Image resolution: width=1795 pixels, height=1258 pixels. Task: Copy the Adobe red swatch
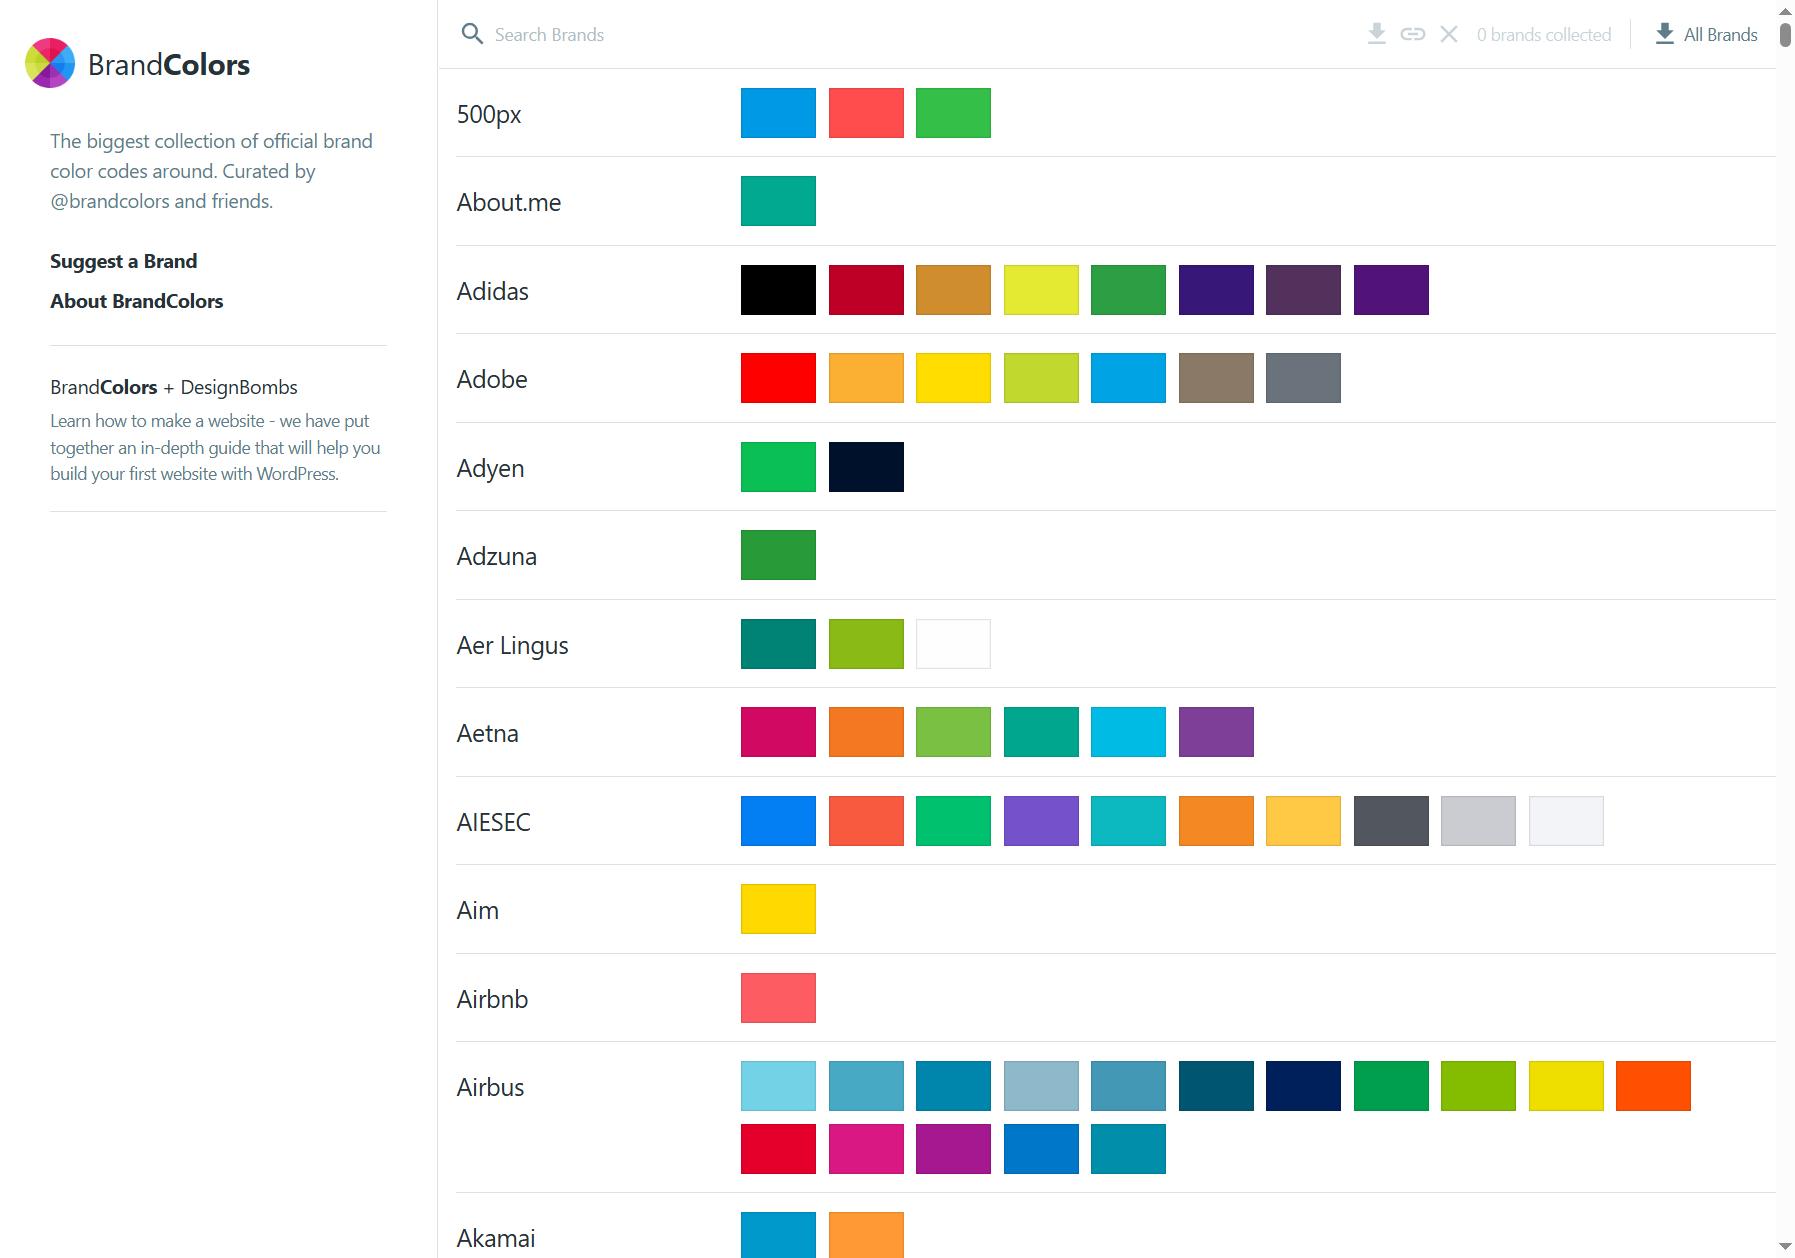[x=778, y=378]
